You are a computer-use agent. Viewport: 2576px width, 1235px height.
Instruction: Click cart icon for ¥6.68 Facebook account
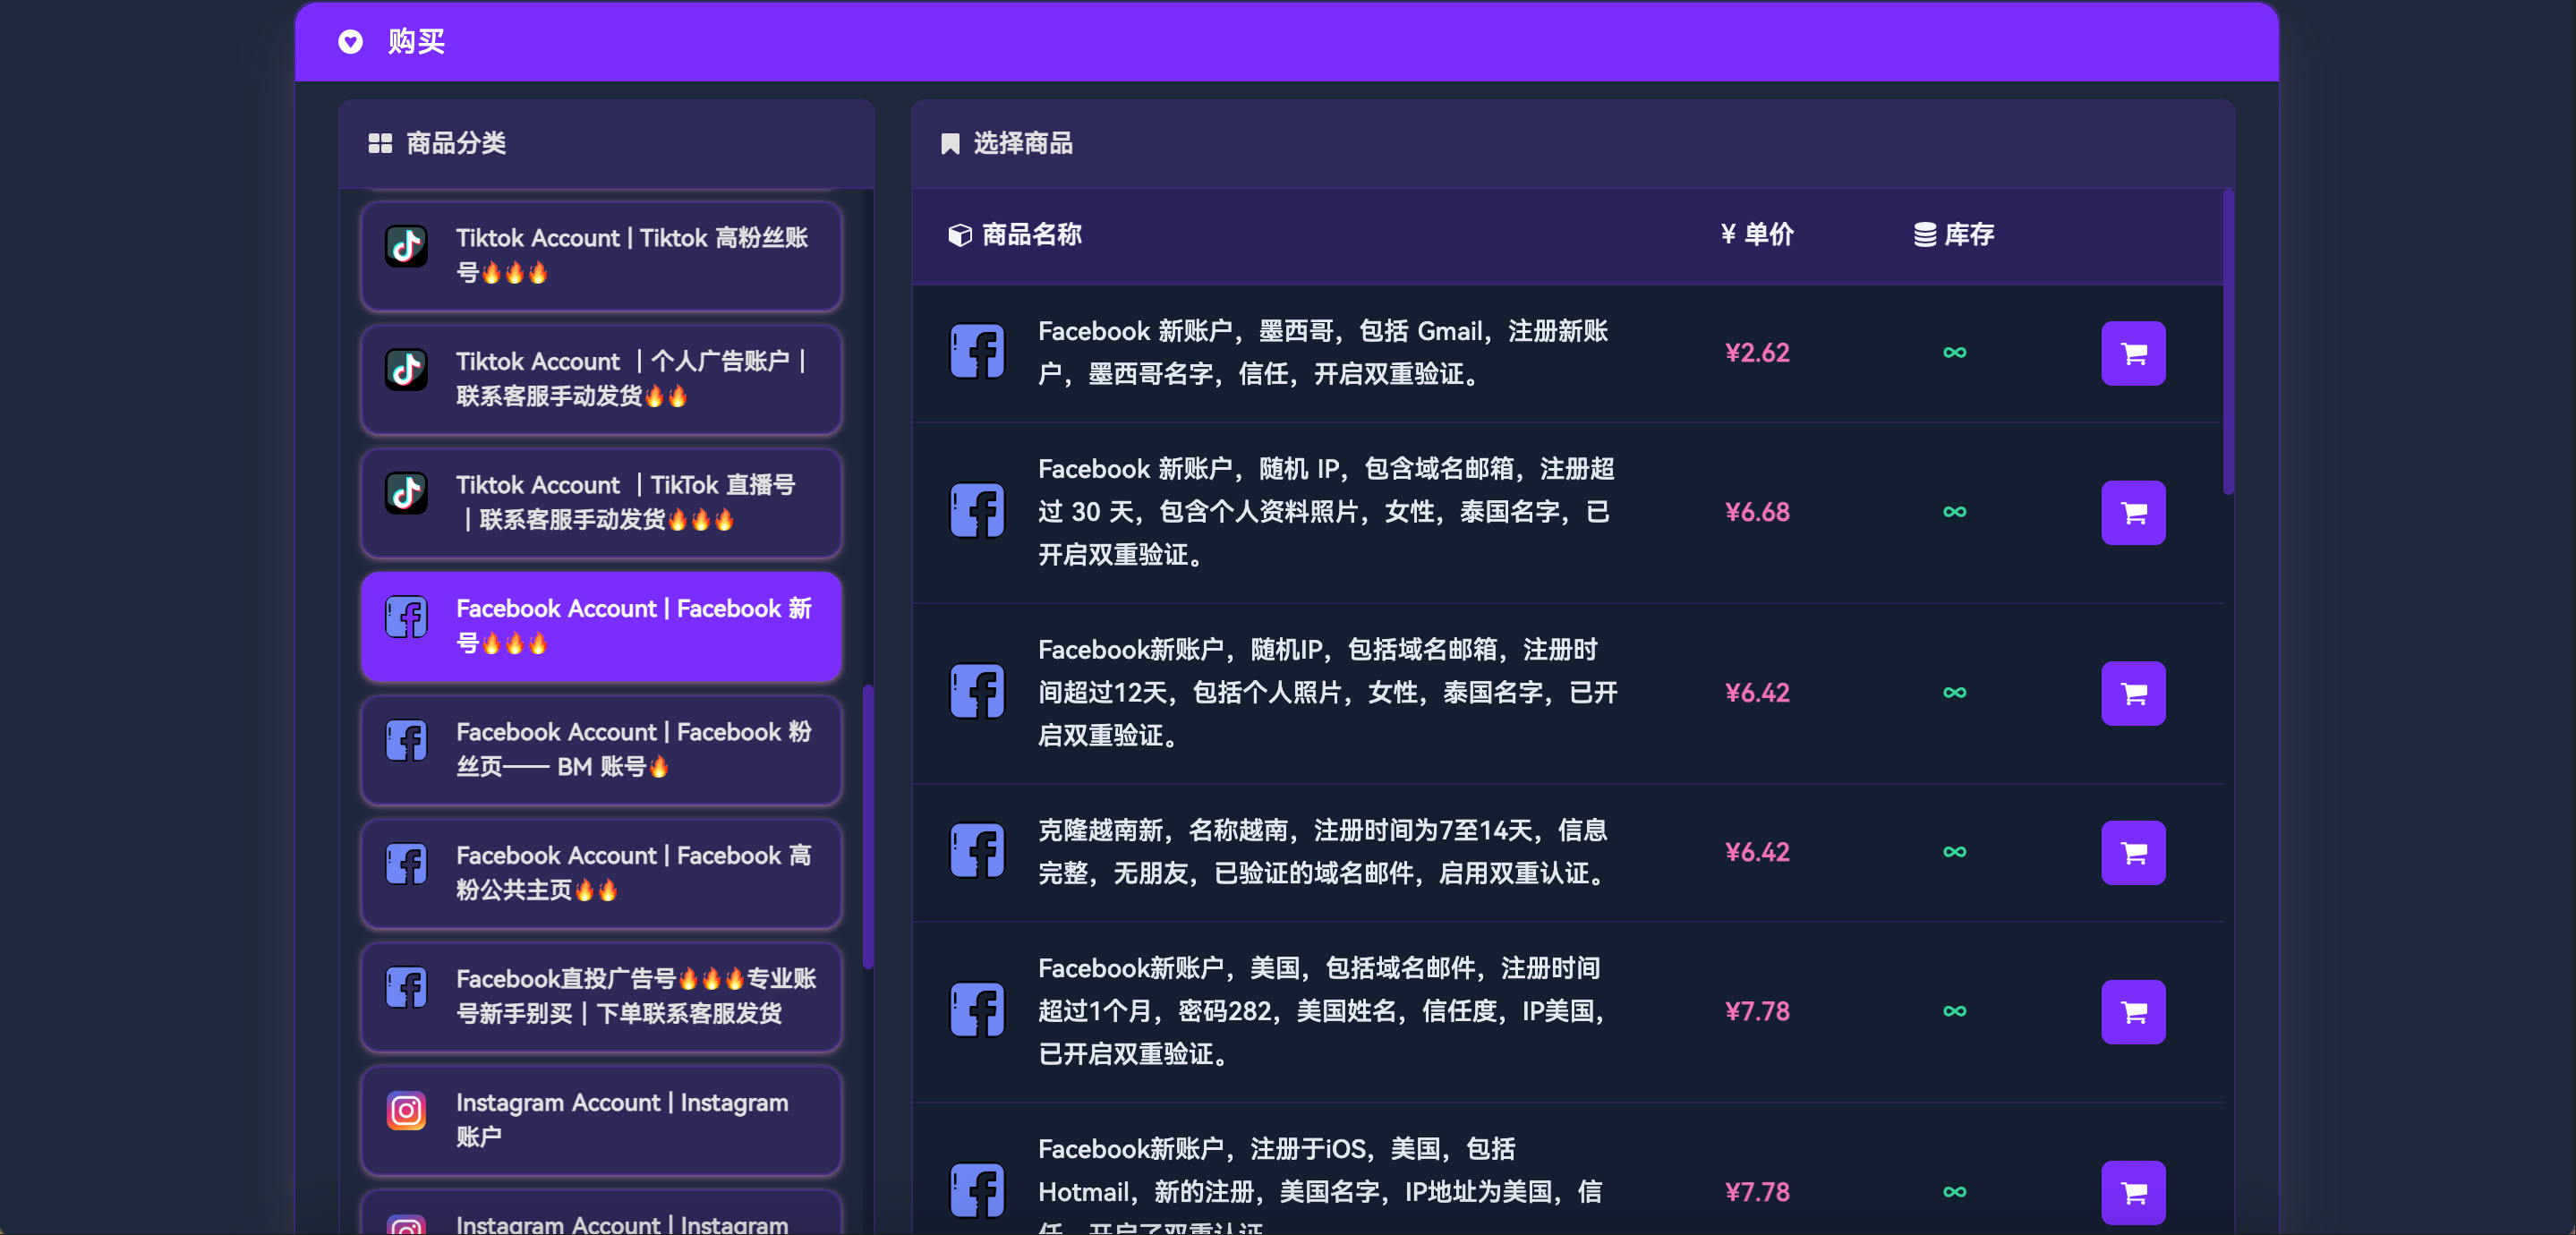click(x=2132, y=512)
